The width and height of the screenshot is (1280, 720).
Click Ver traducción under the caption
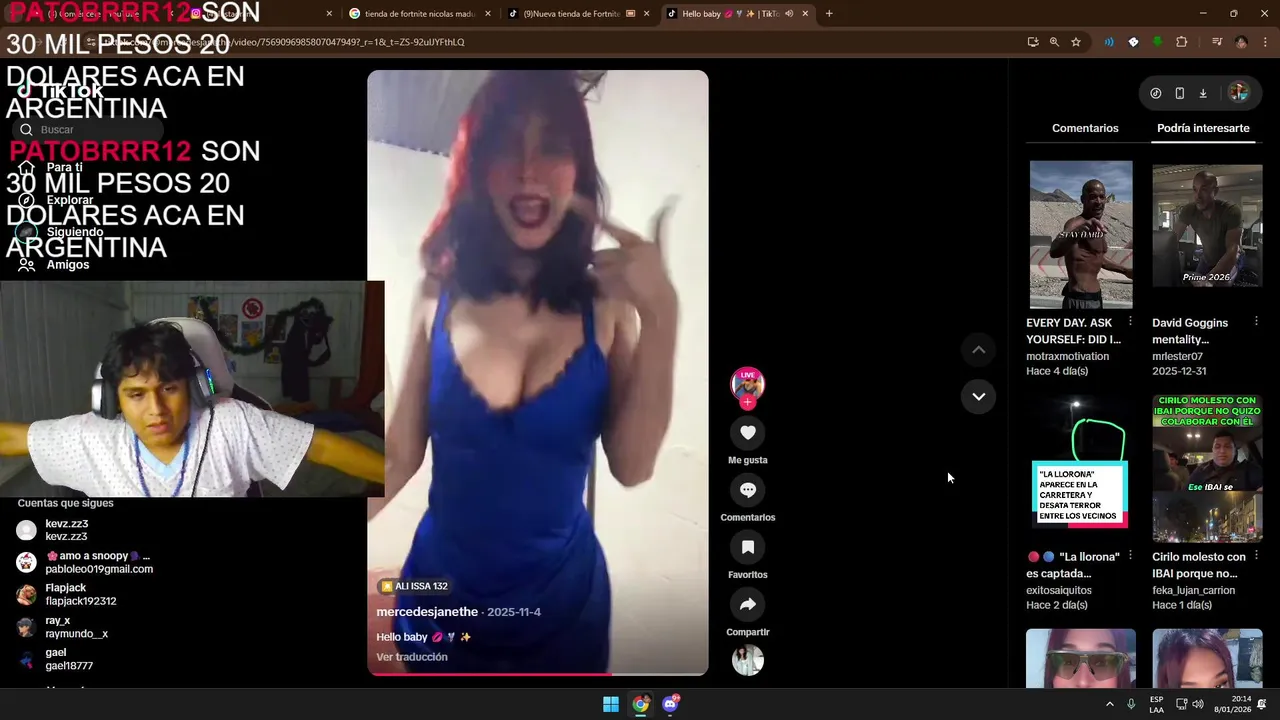(412, 657)
